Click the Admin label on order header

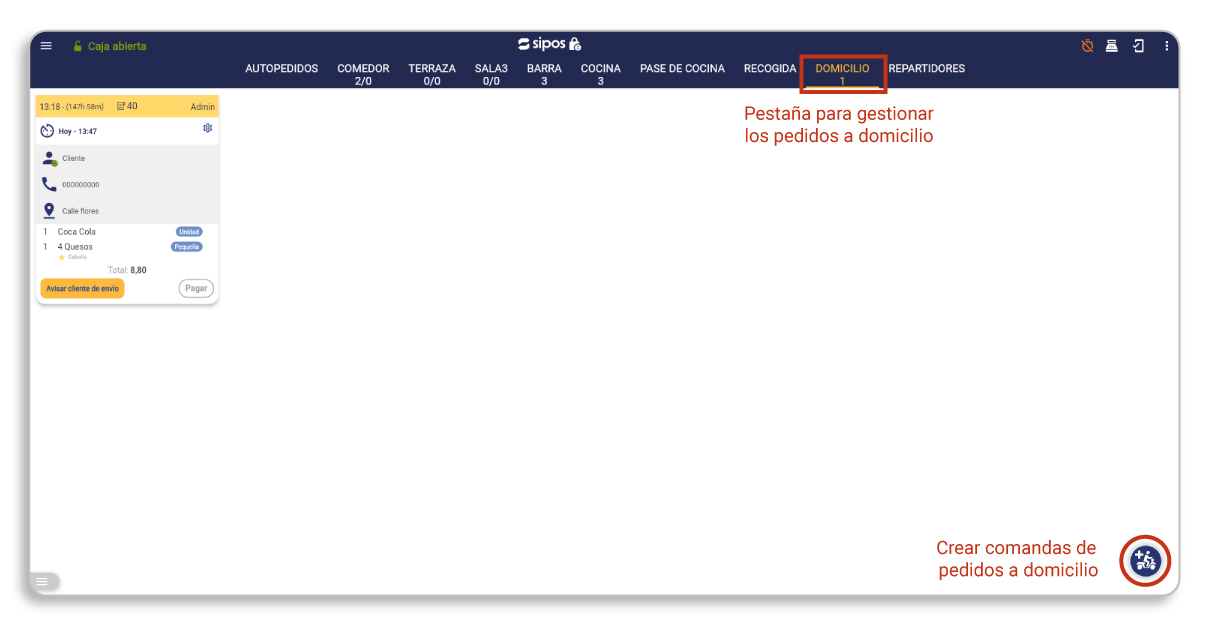point(203,107)
